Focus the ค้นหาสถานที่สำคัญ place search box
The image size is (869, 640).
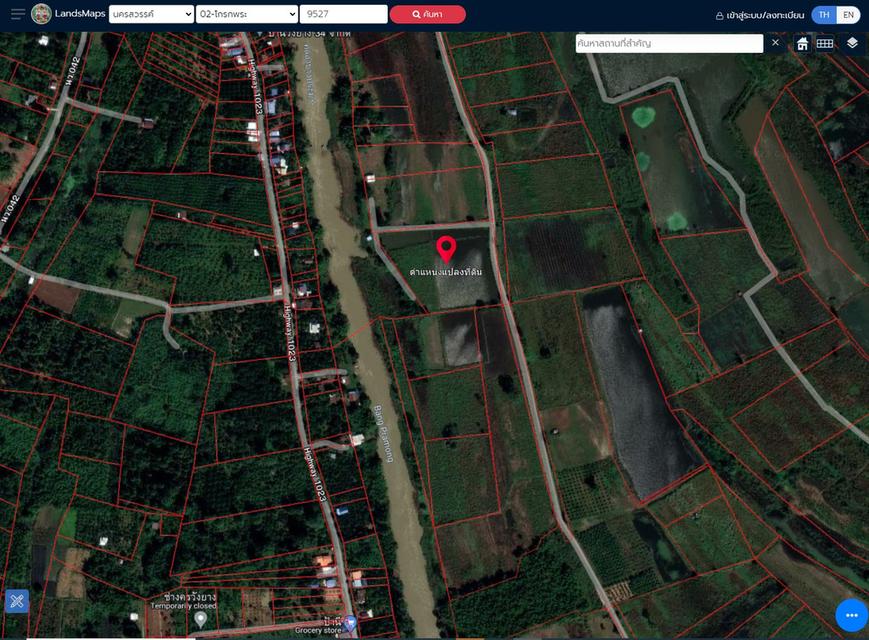pos(669,44)
